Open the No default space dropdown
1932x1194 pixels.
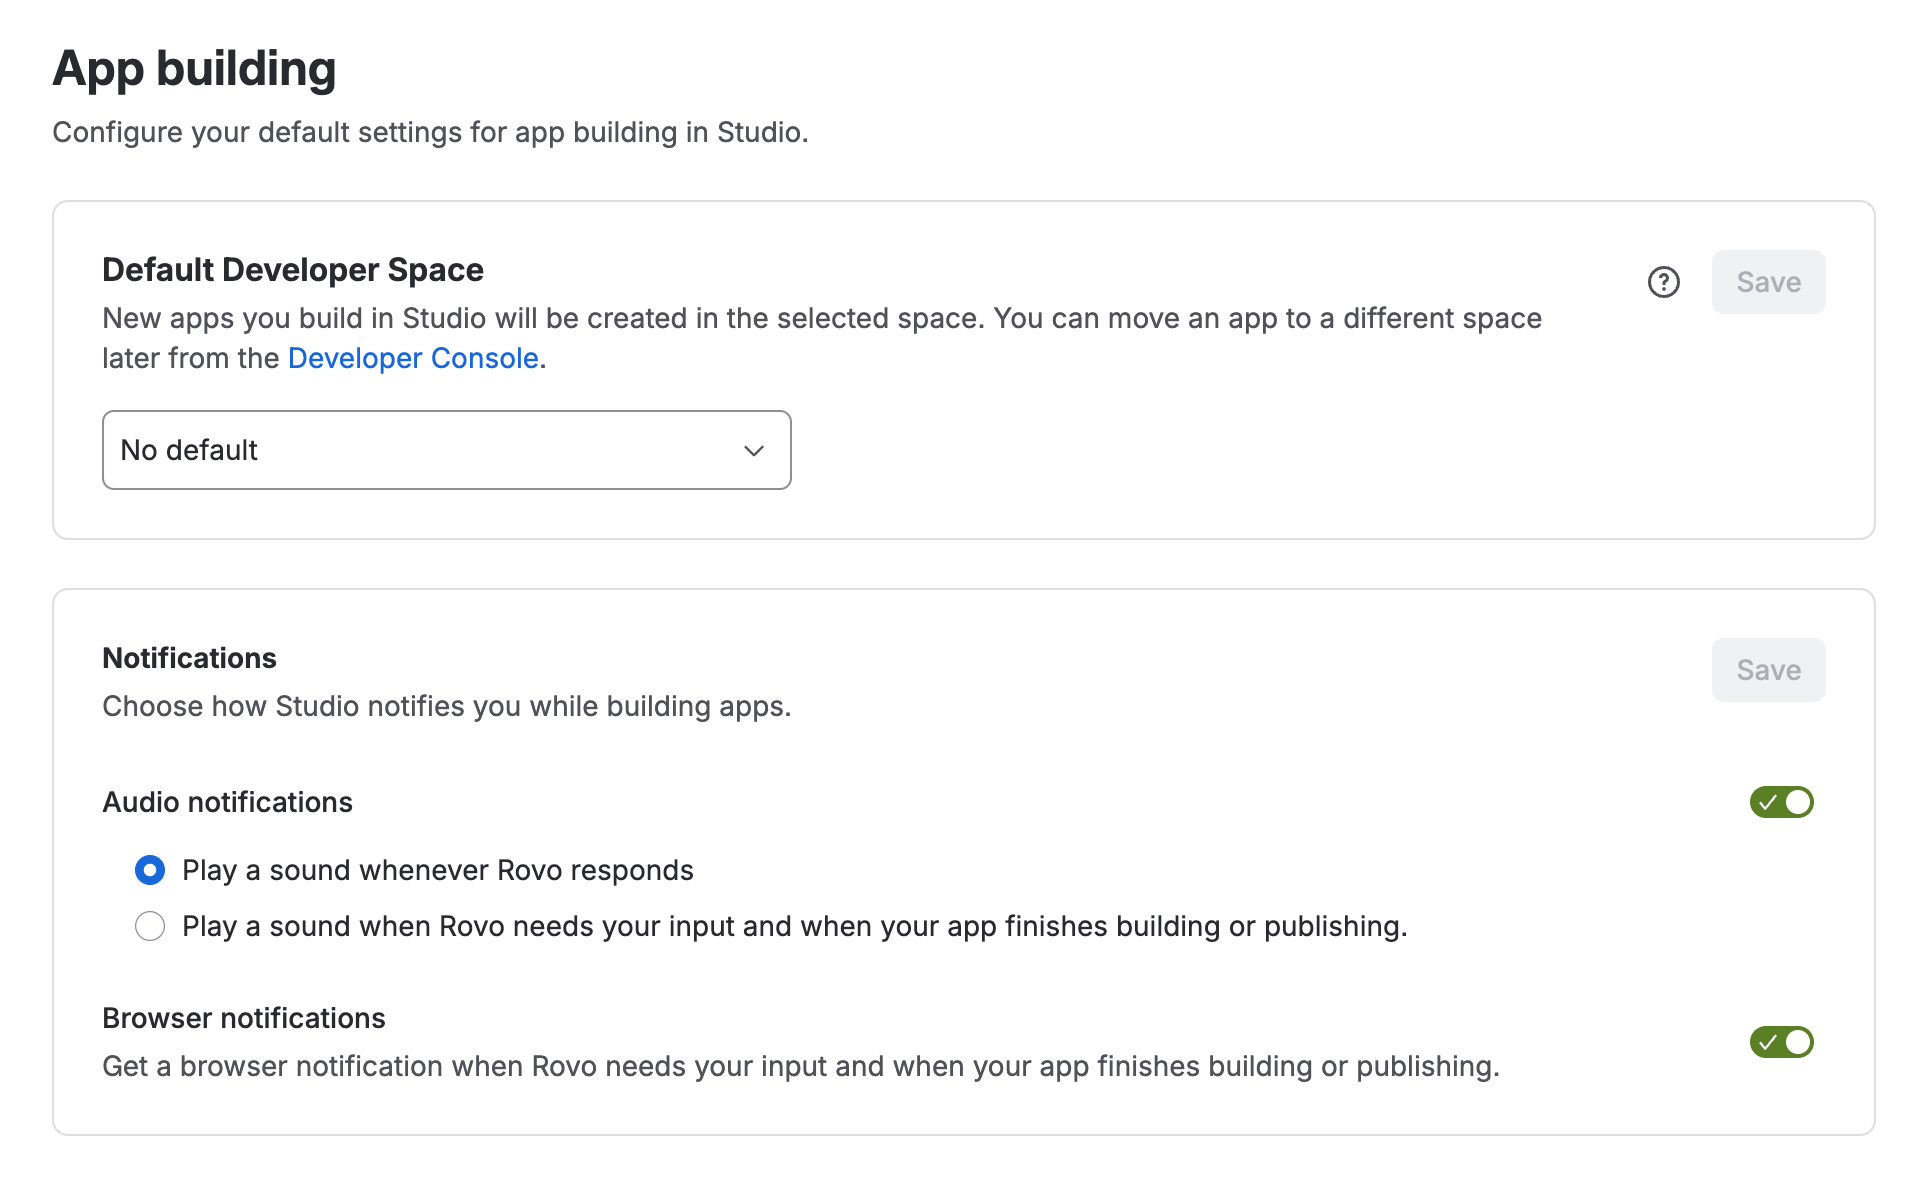tap(446, 450)
